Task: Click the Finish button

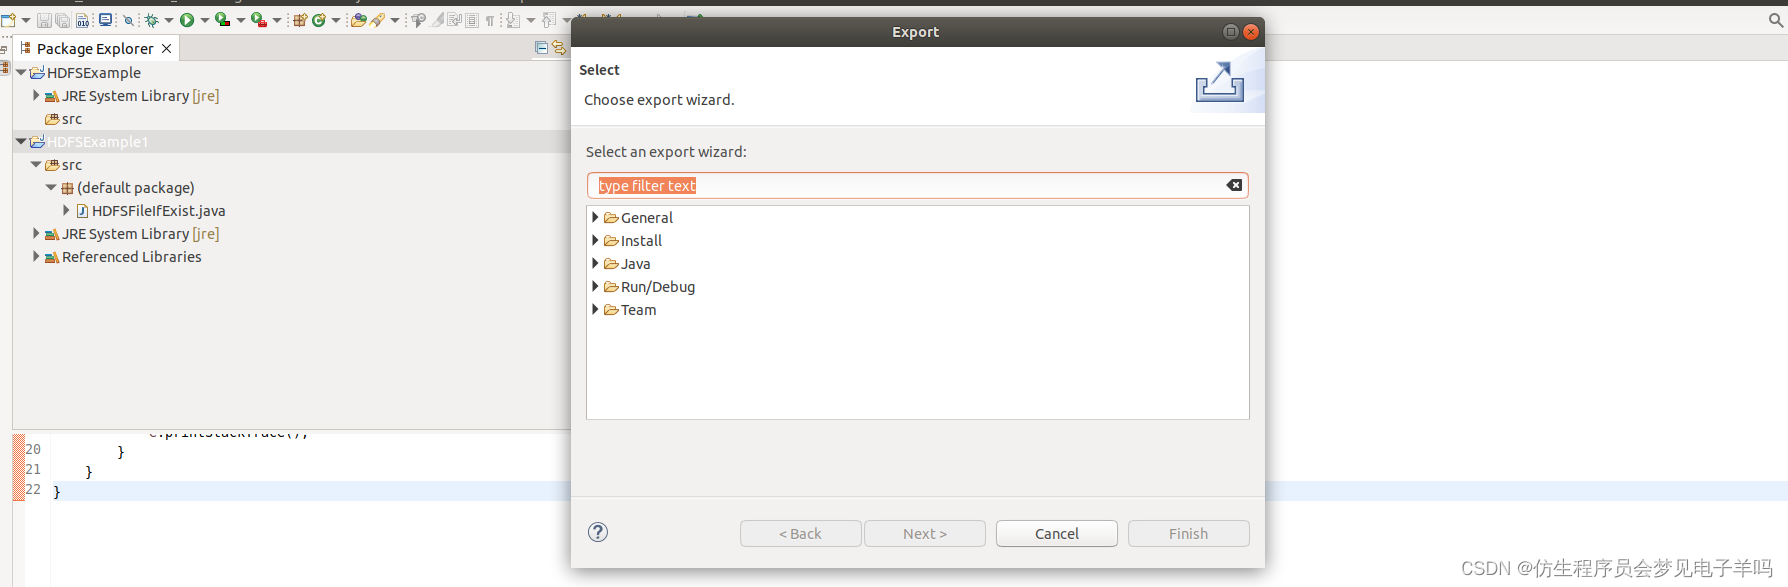Action: click(x=1188, y=534)
